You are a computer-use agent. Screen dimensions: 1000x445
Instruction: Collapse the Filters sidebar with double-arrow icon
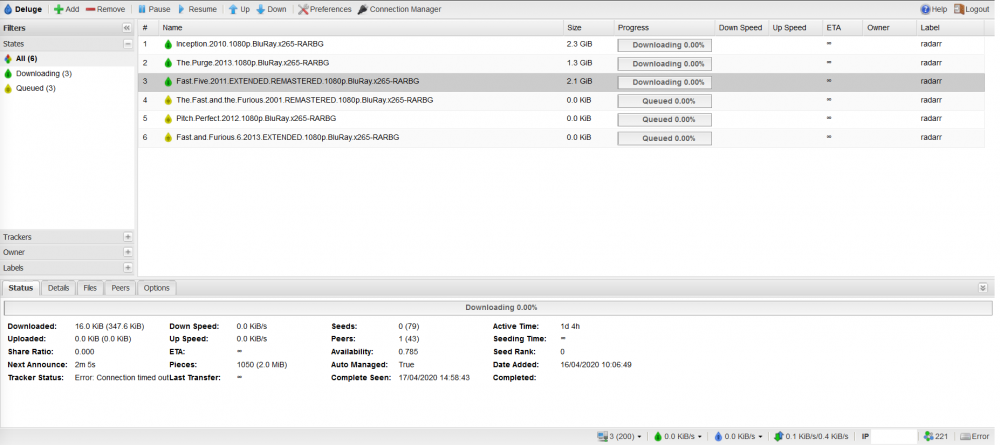(x=126, y=28)
